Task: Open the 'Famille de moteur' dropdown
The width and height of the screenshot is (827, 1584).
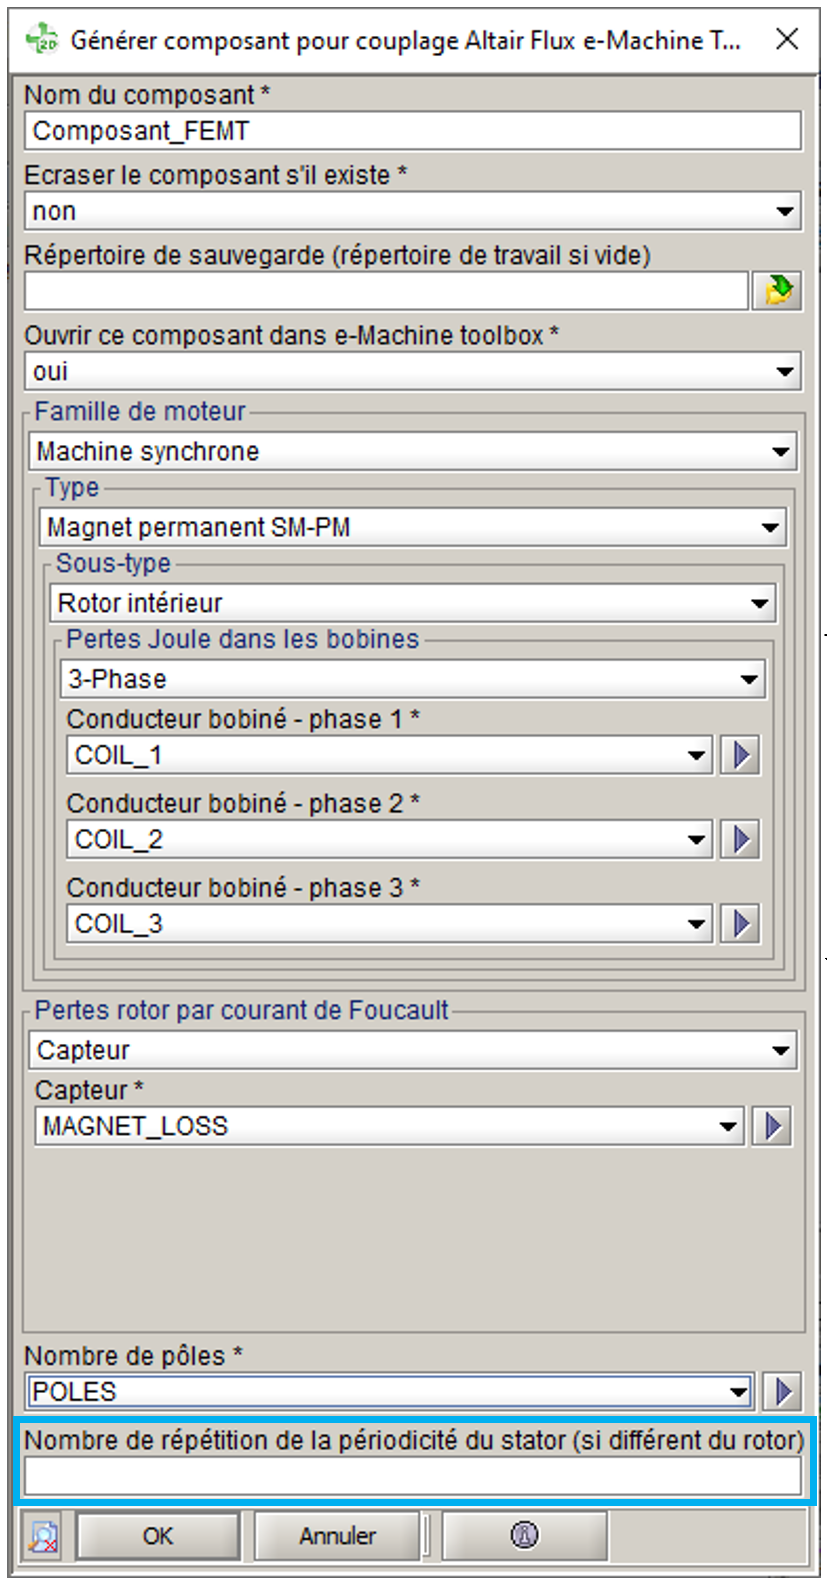Action: (x=781, y=452)
